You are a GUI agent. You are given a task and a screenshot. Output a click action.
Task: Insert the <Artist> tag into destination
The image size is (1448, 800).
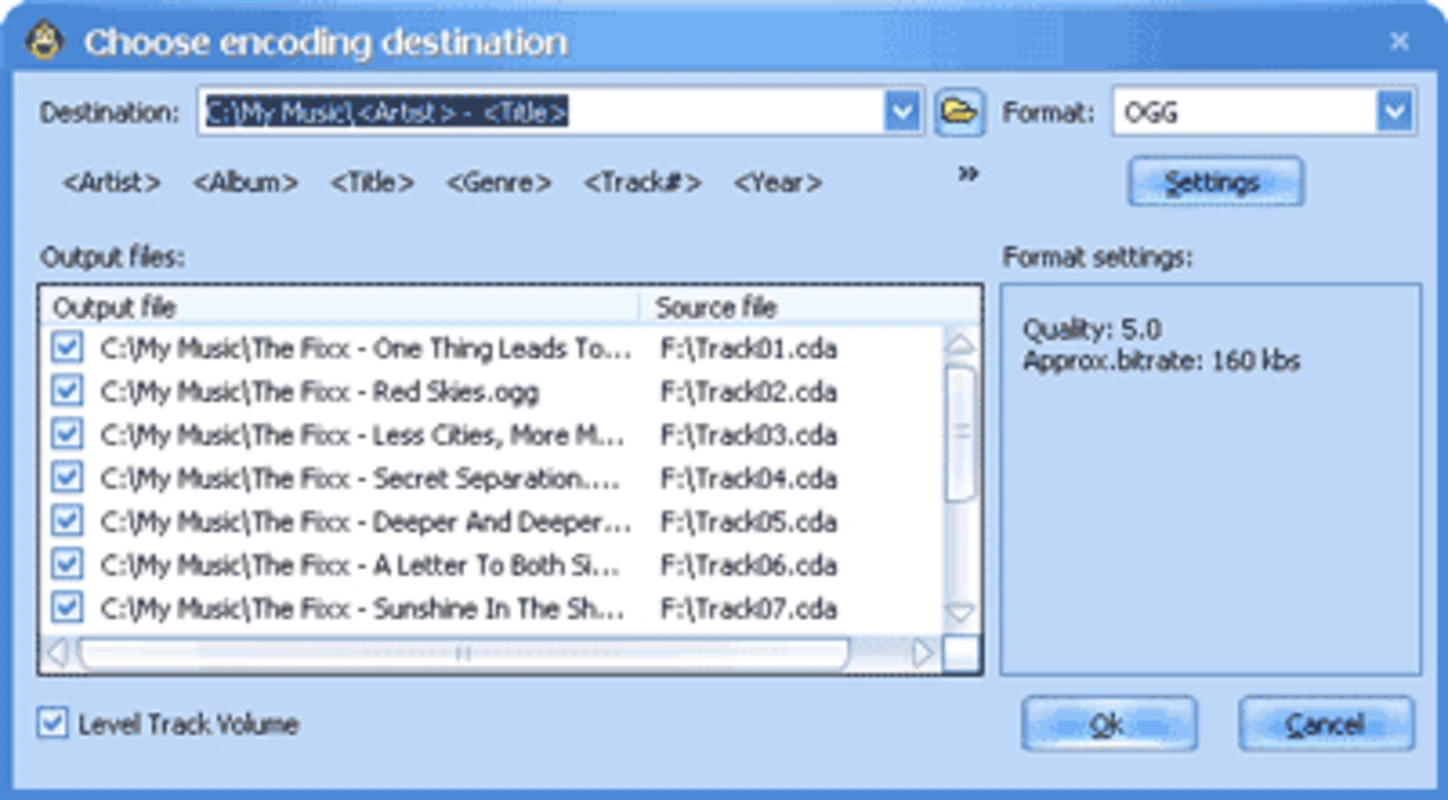111,183
